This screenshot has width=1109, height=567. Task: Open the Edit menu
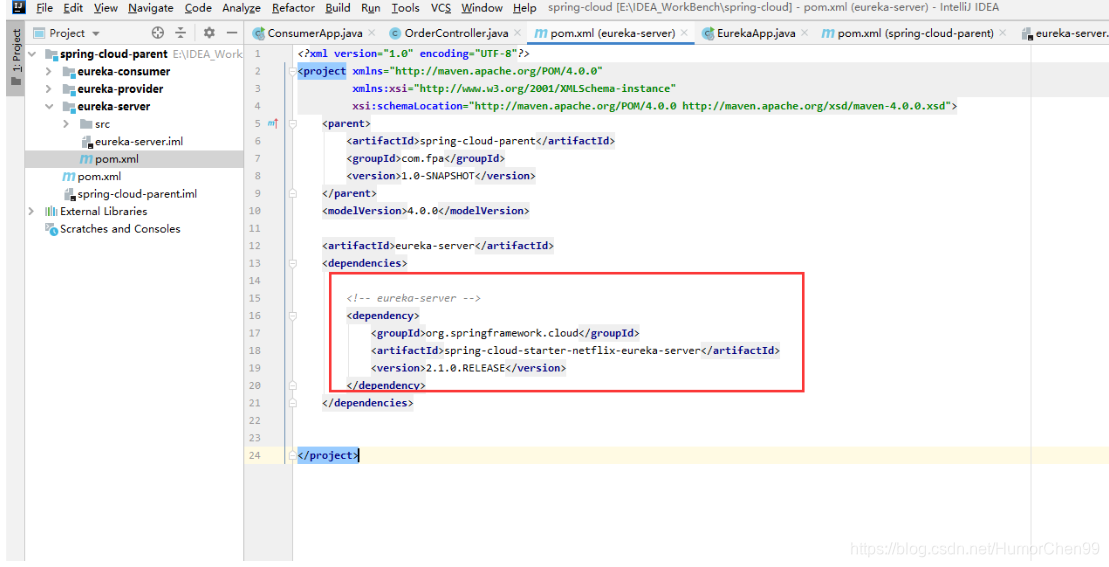tap(73, 8)
